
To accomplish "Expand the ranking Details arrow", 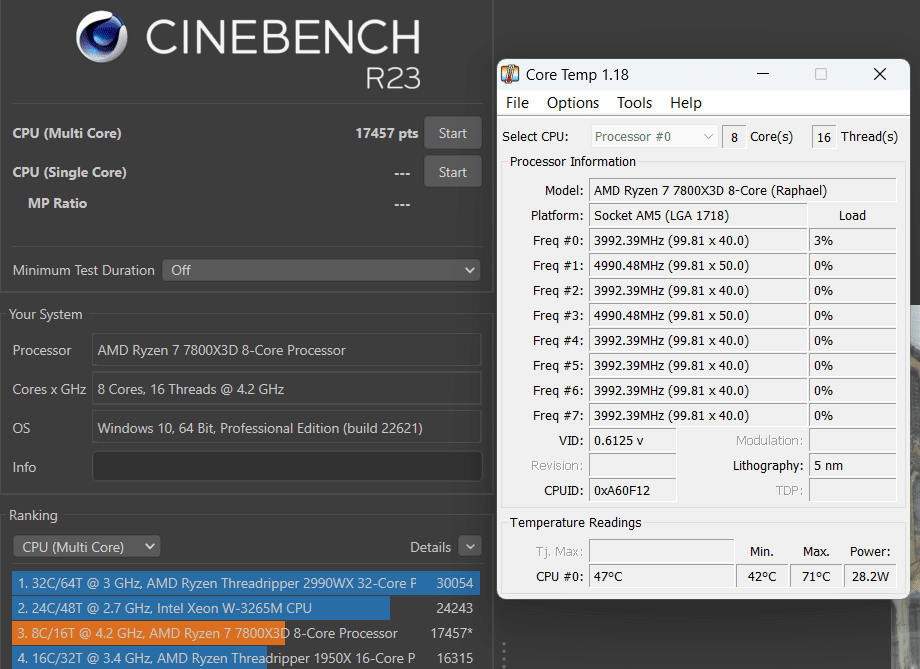I will point(470,547).
